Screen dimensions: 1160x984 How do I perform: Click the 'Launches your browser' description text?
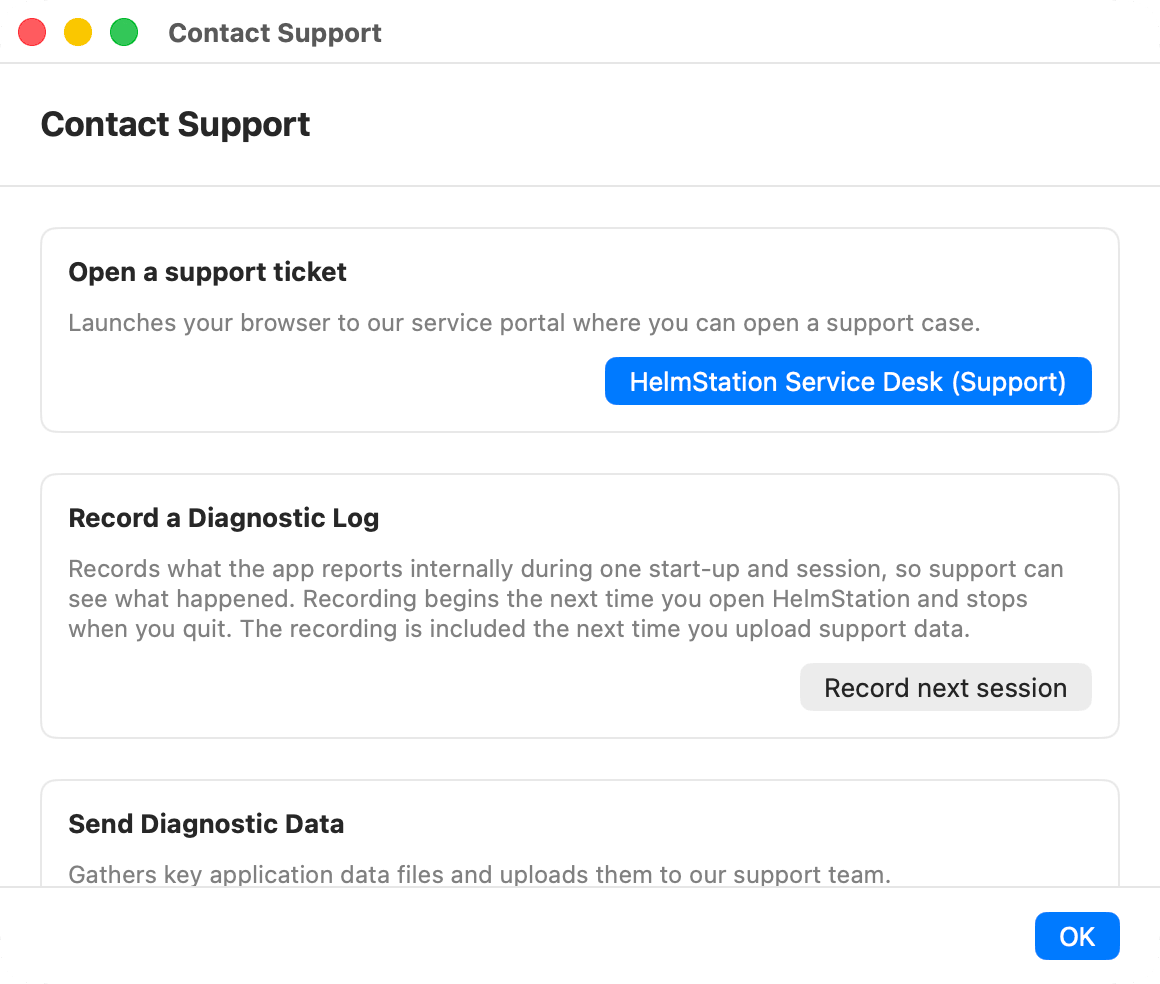point(524,323)
